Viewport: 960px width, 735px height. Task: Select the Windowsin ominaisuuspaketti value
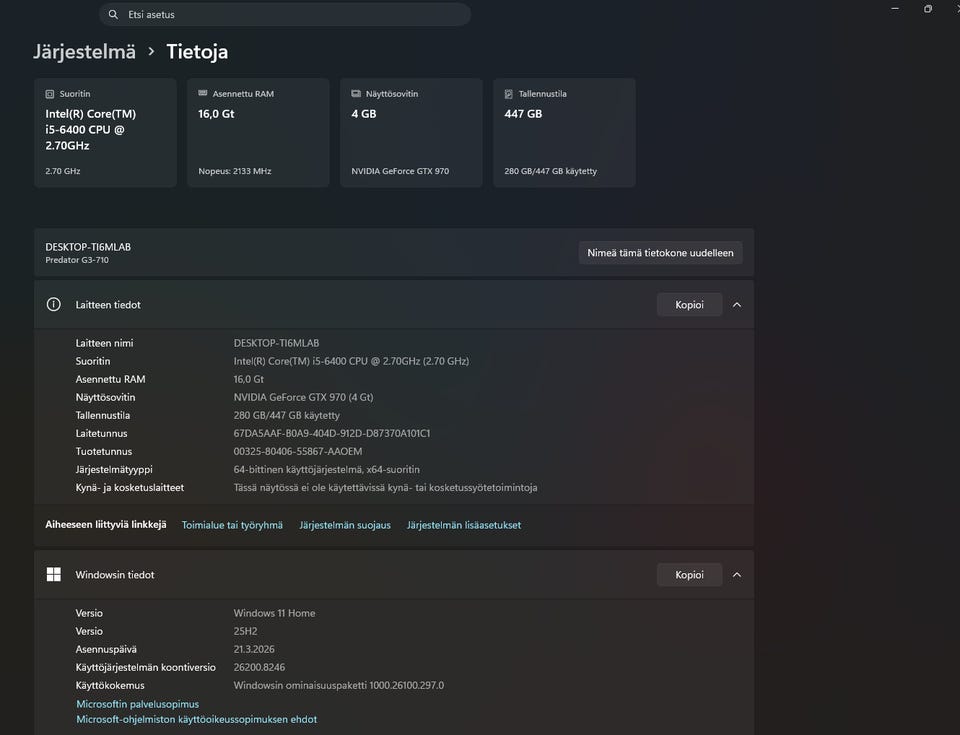click(339, 685)
